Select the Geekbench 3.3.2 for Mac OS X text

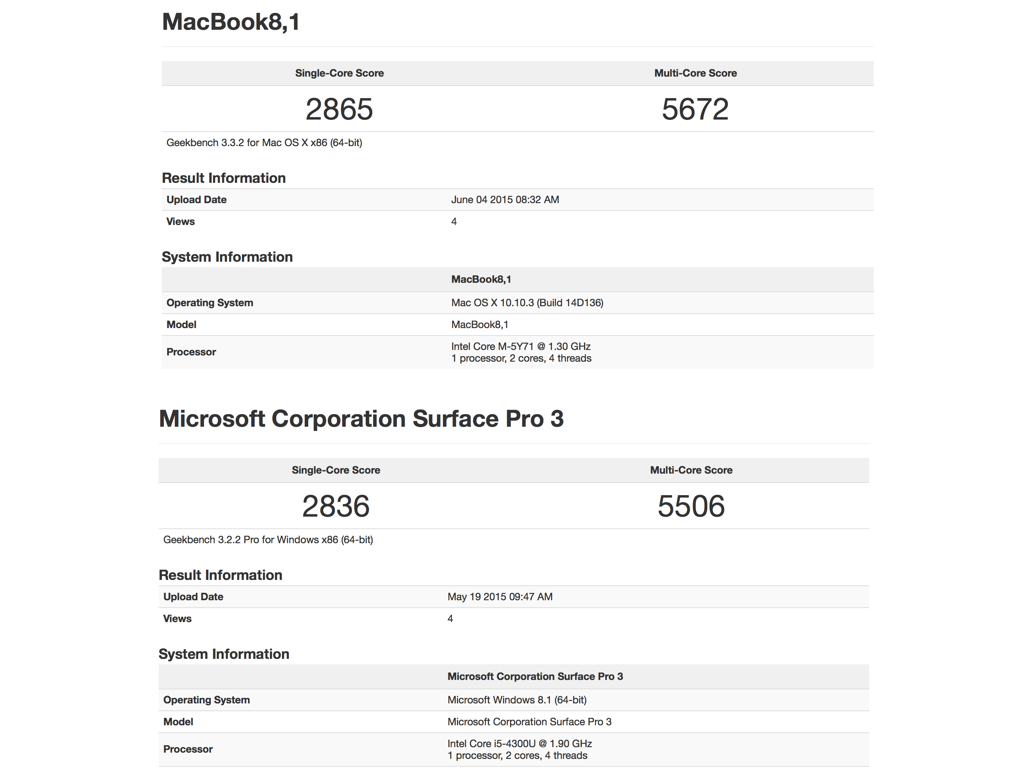pyautogui.click(x=264, y=143)
